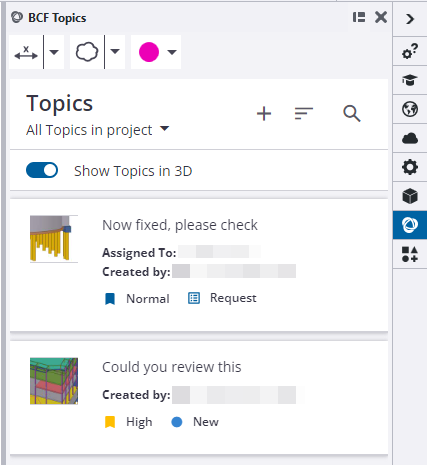Screen dimensions: 427x465
Task: Click the magenta markup color swatch
Action: click(149, 52)
